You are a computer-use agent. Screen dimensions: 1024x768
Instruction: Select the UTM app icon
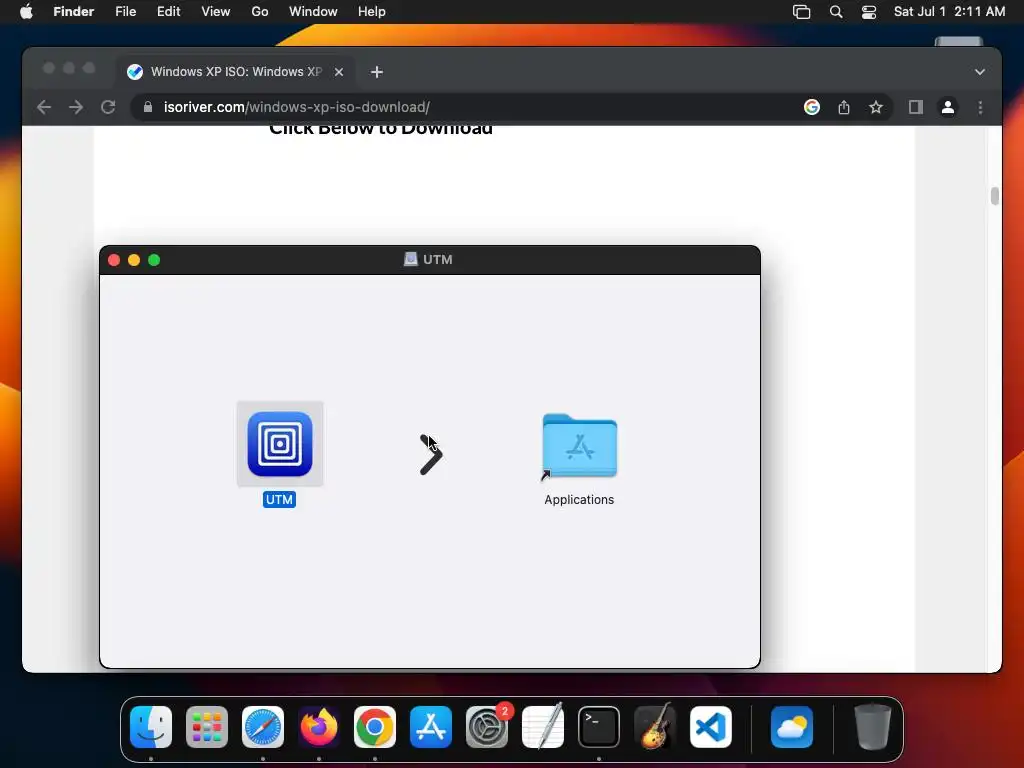pos(280,444)
